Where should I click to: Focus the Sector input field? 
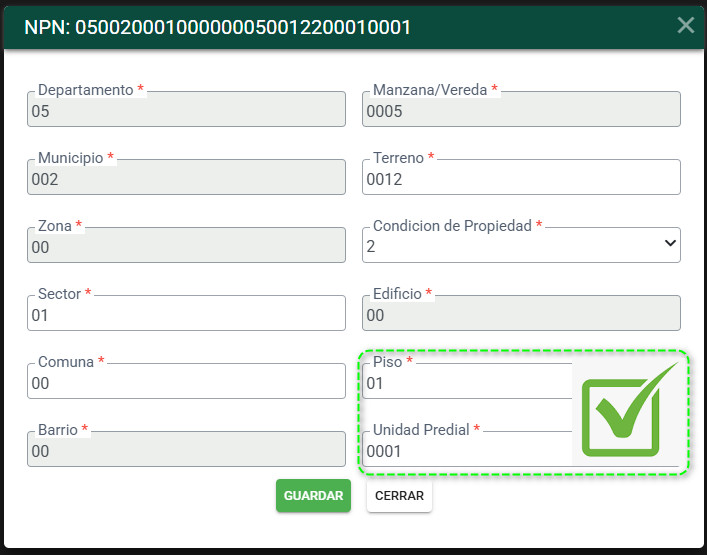[186, 313]
